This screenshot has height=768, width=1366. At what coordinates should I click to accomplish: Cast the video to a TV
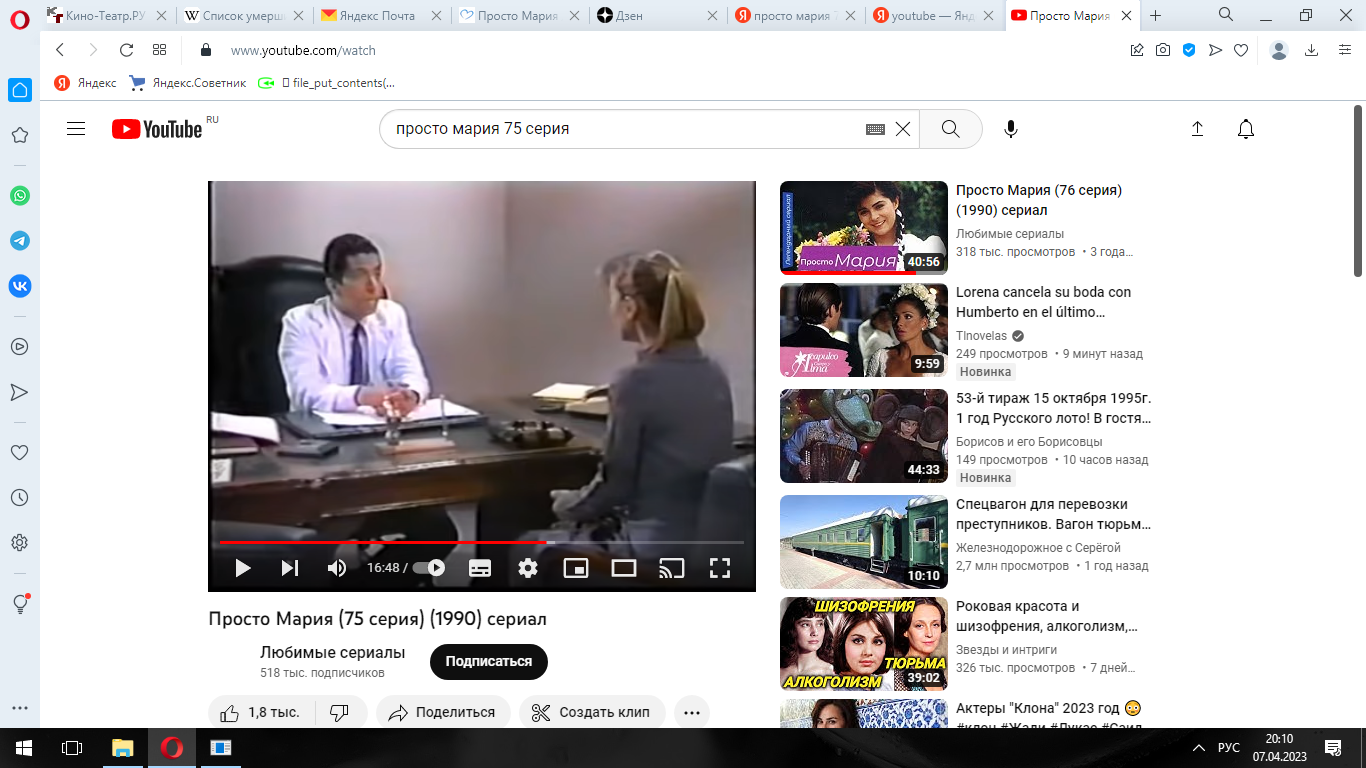coord(672,568)
